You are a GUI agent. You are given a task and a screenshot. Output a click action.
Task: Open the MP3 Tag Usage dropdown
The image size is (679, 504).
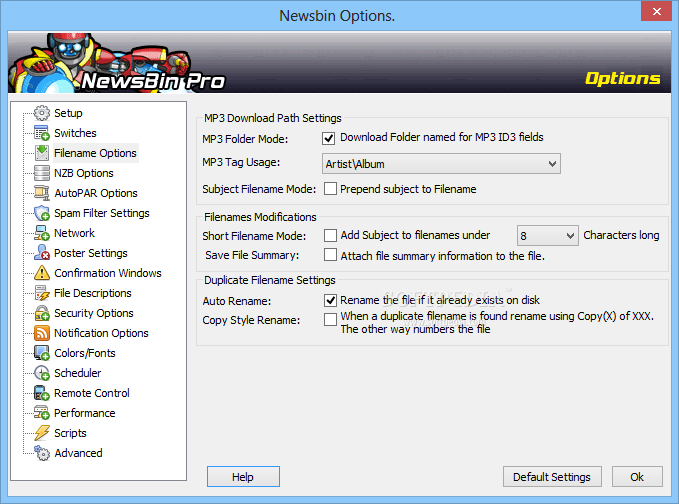click(441, 164)
